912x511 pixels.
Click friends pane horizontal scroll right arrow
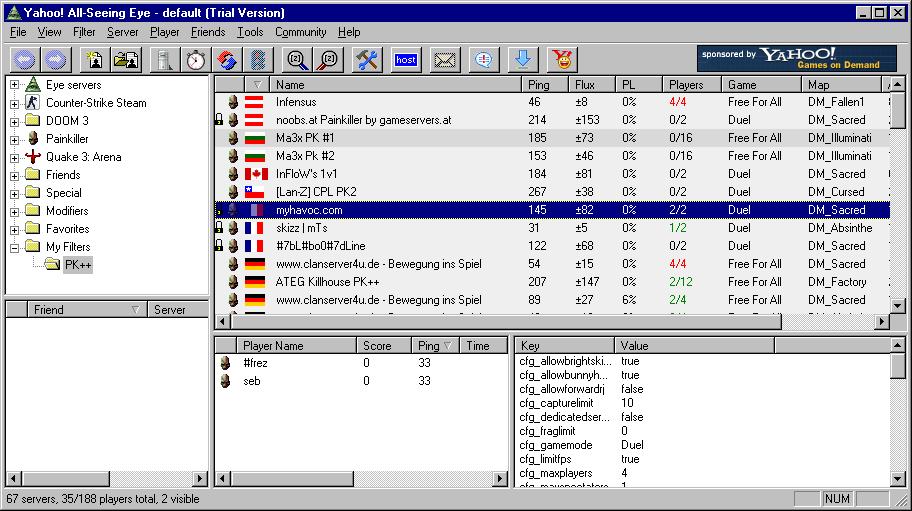tap(200, 479)
